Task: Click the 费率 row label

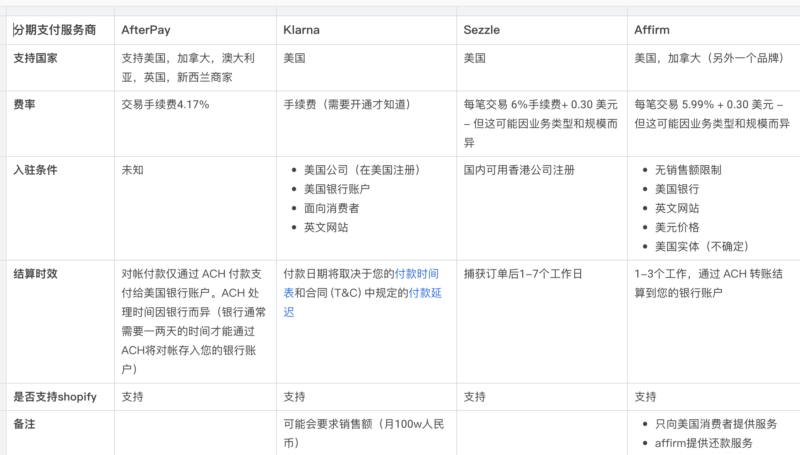Action: [x=24, y=105]
